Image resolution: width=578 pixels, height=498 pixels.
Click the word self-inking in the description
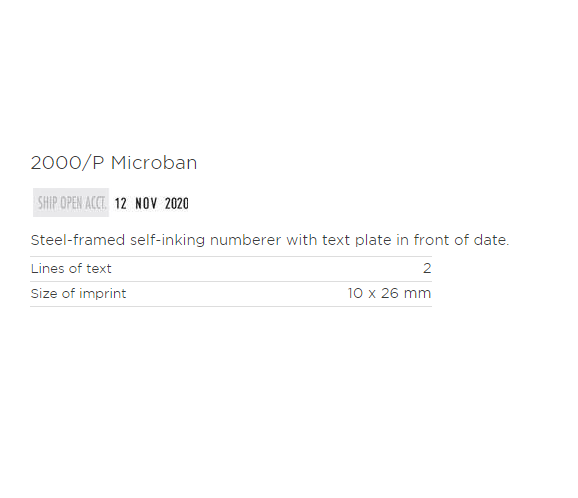point(167,240)
